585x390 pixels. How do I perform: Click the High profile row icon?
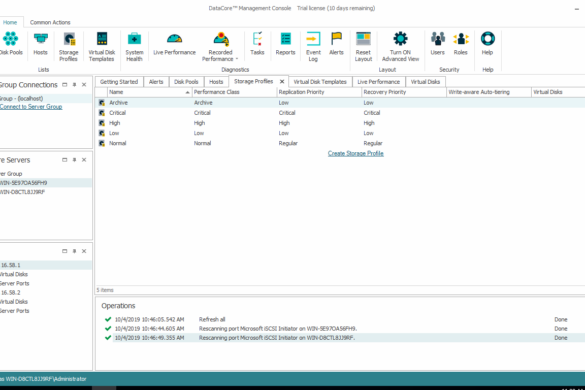pyautogui.click(x=101, y=123)
